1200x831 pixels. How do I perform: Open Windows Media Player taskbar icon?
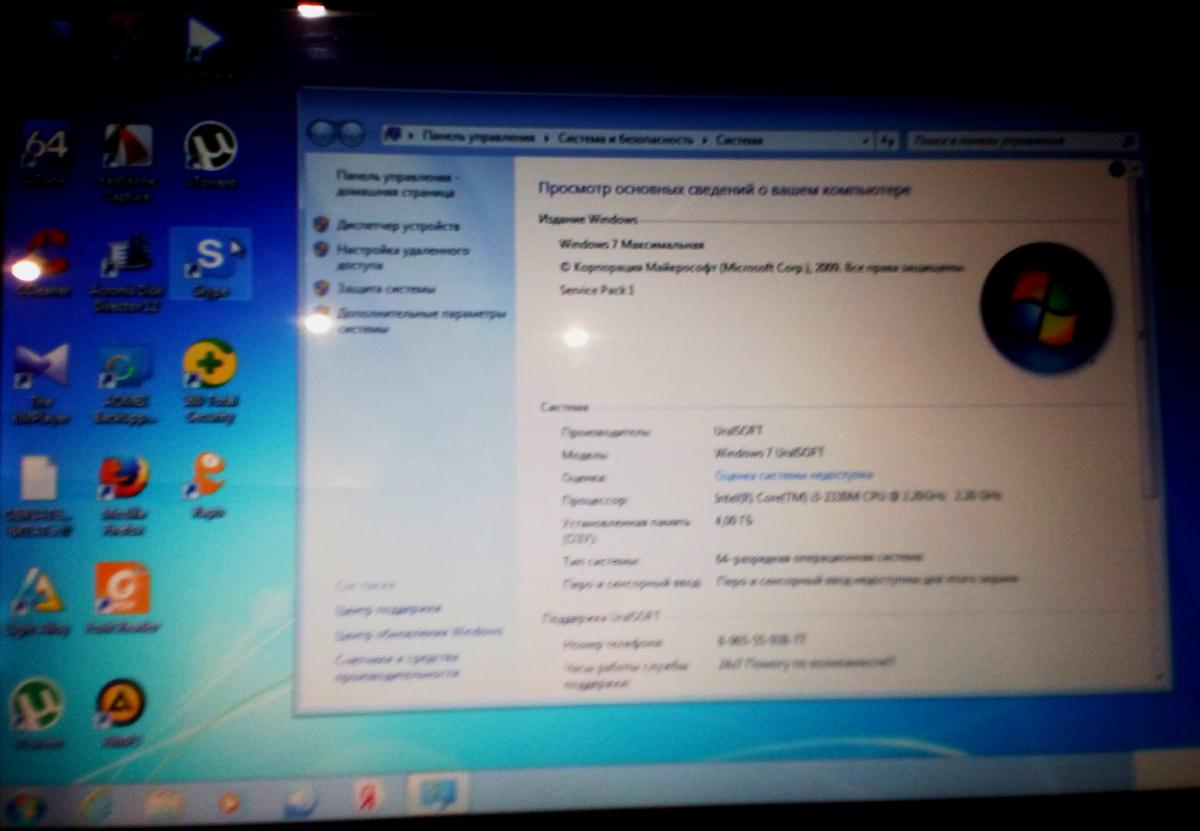click(x=230, y=802)
